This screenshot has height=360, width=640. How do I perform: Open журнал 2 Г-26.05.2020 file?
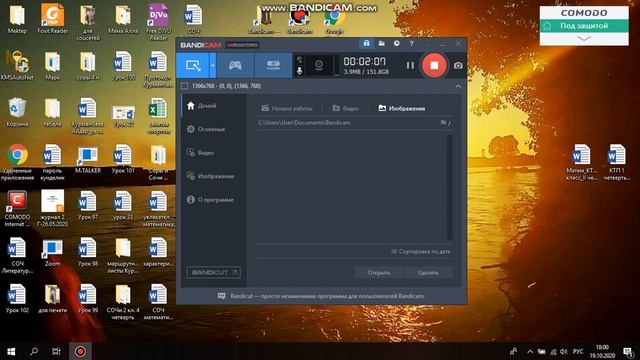point(52,209)
